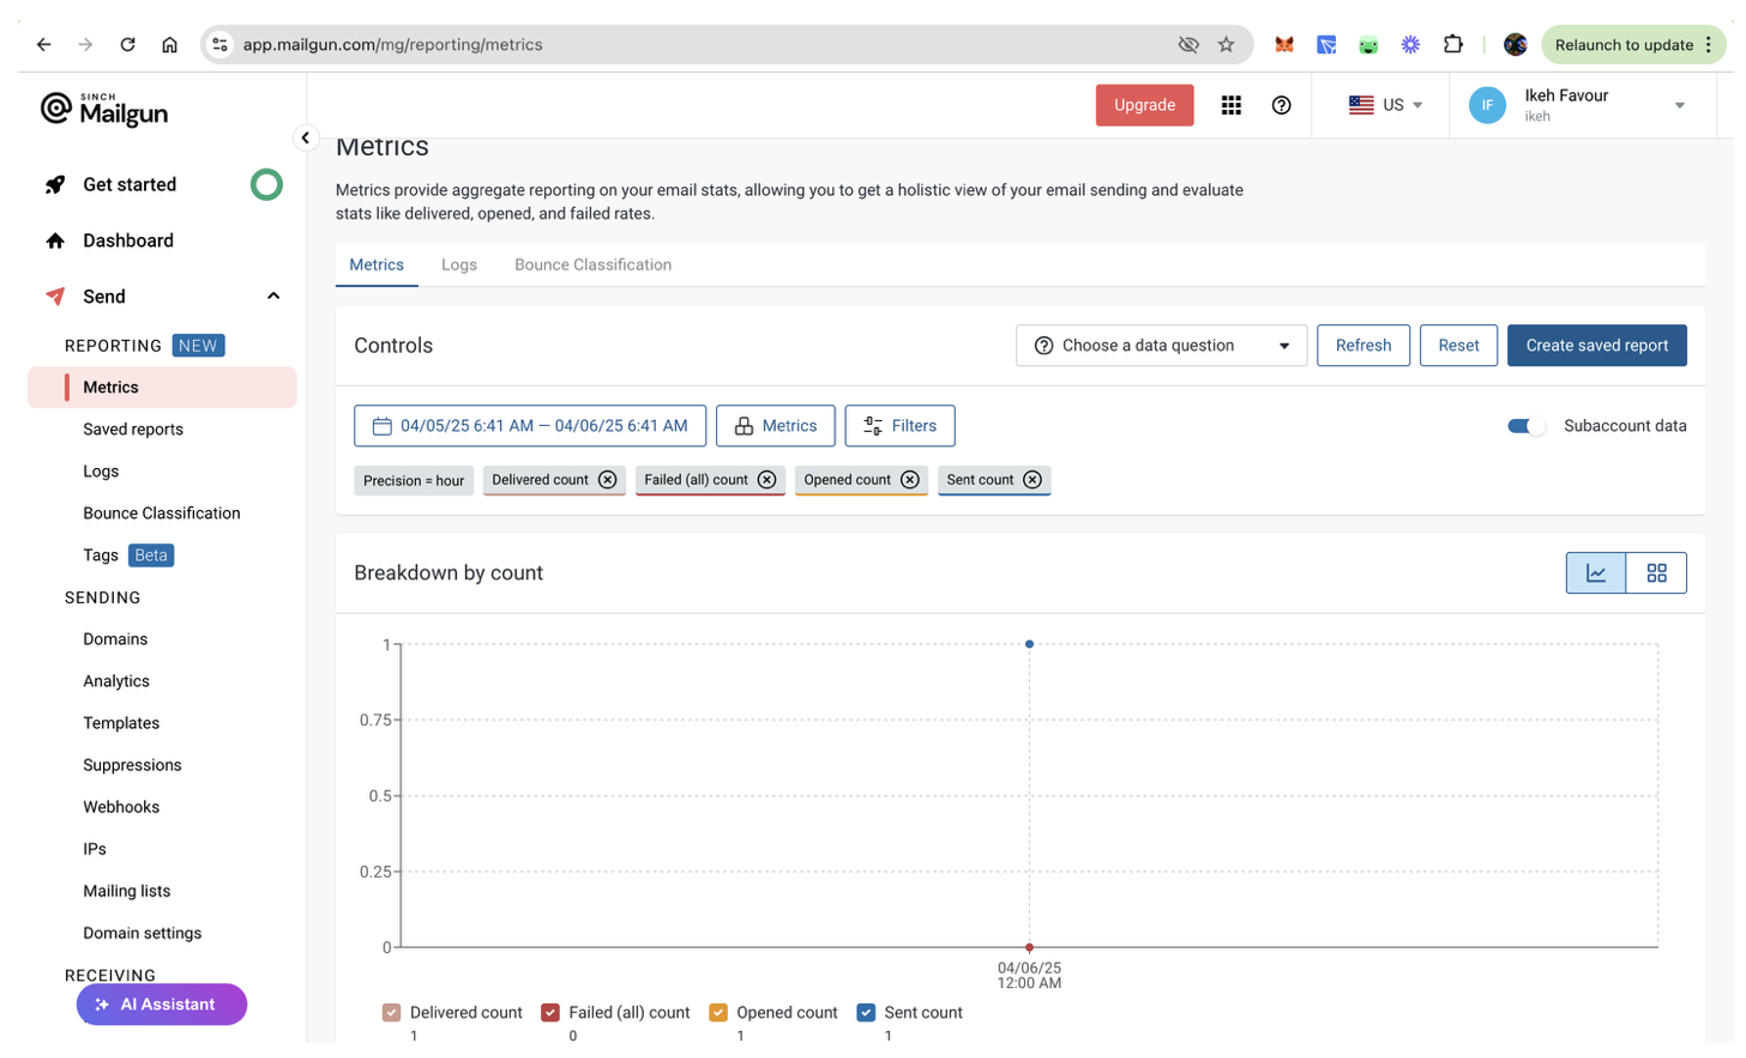
Task: Remove the Delivered count metric chip
Action: (x=607, y=480)
